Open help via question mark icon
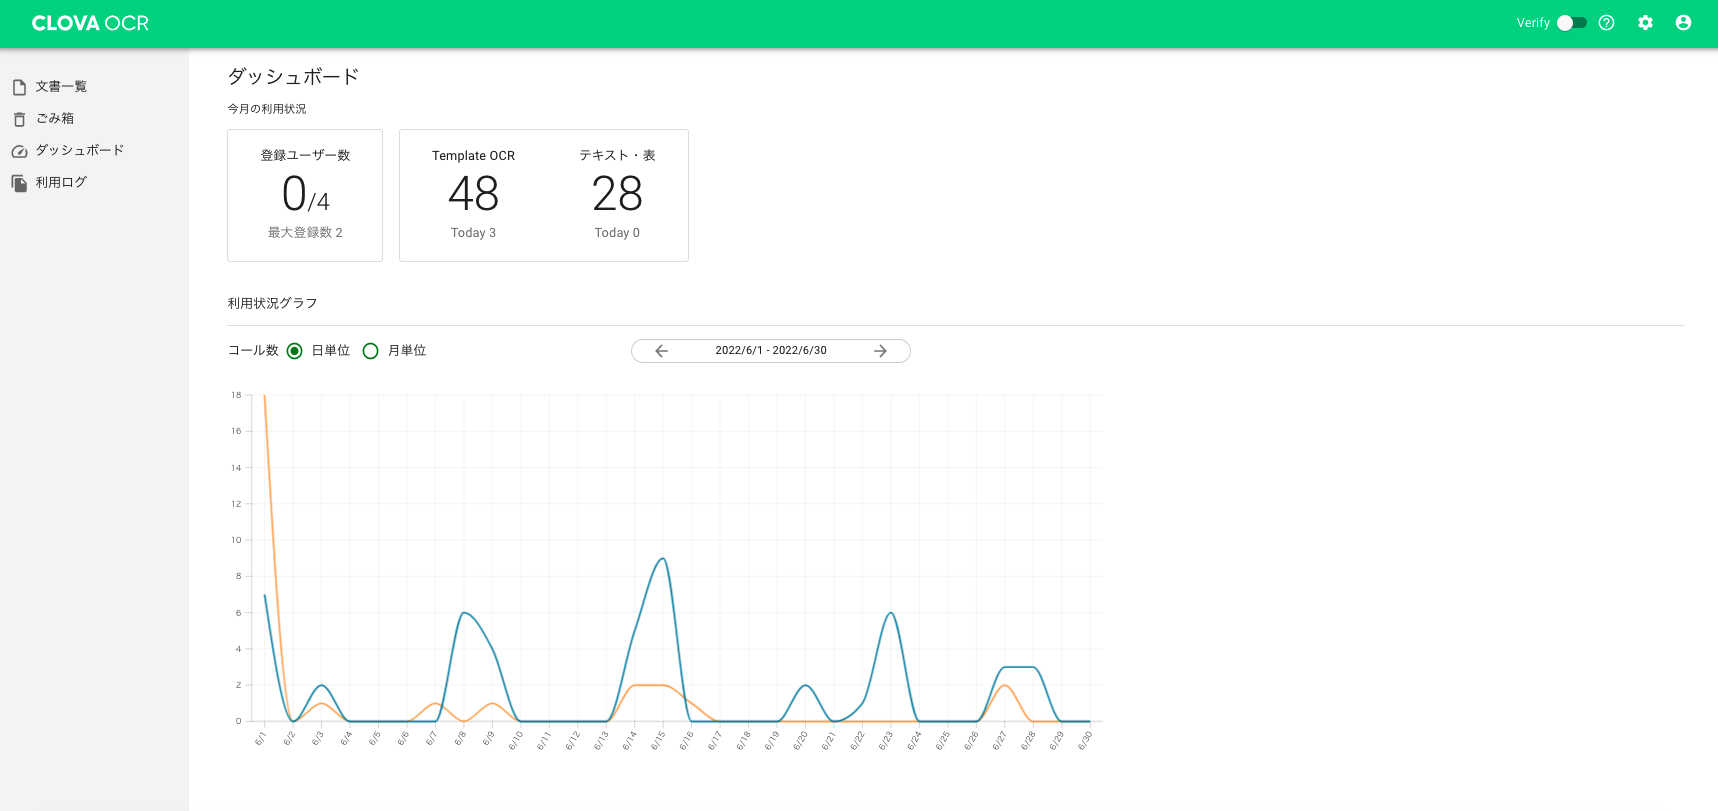The height and width of the screenshot is (811, 1718). (1606, 23)
